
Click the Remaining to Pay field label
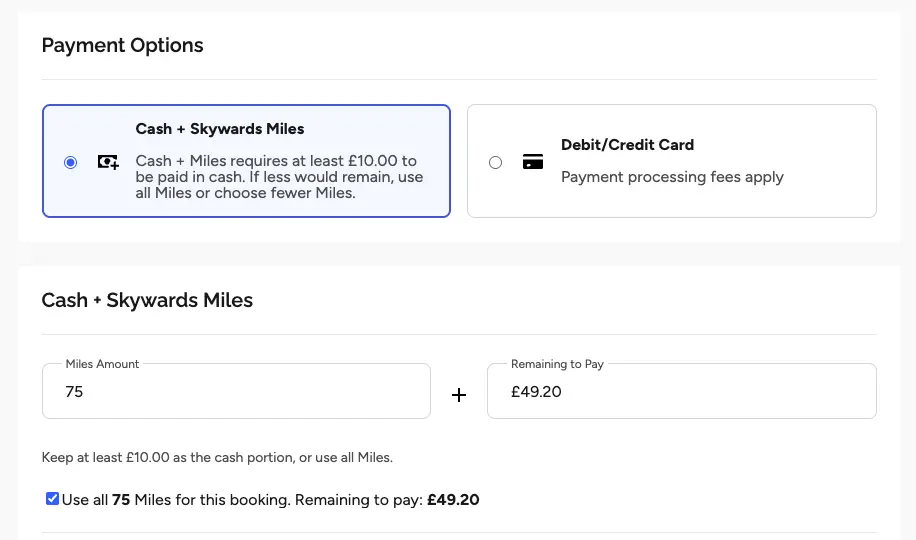coord(557,364)
